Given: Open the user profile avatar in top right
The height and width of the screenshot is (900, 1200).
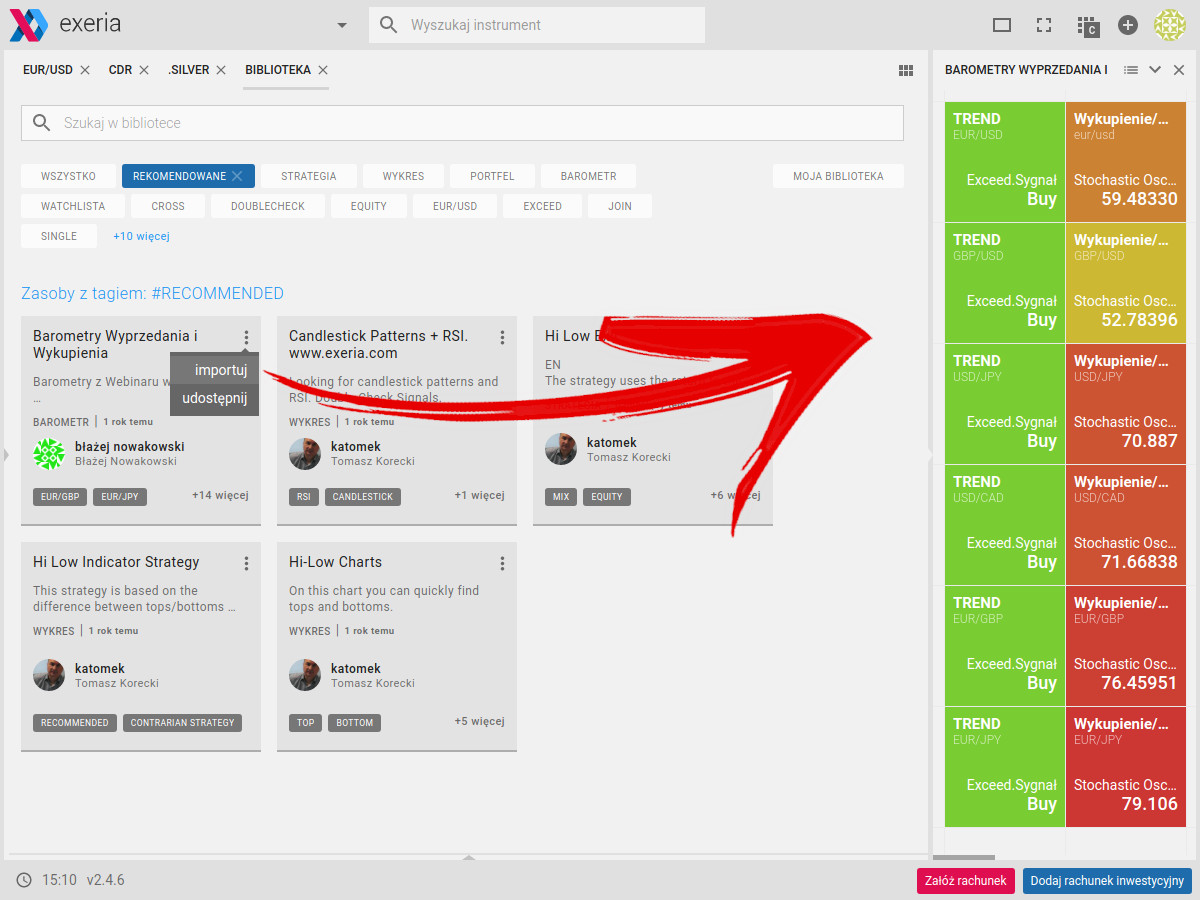Looking at the screenshot, I should (1170, 25).
